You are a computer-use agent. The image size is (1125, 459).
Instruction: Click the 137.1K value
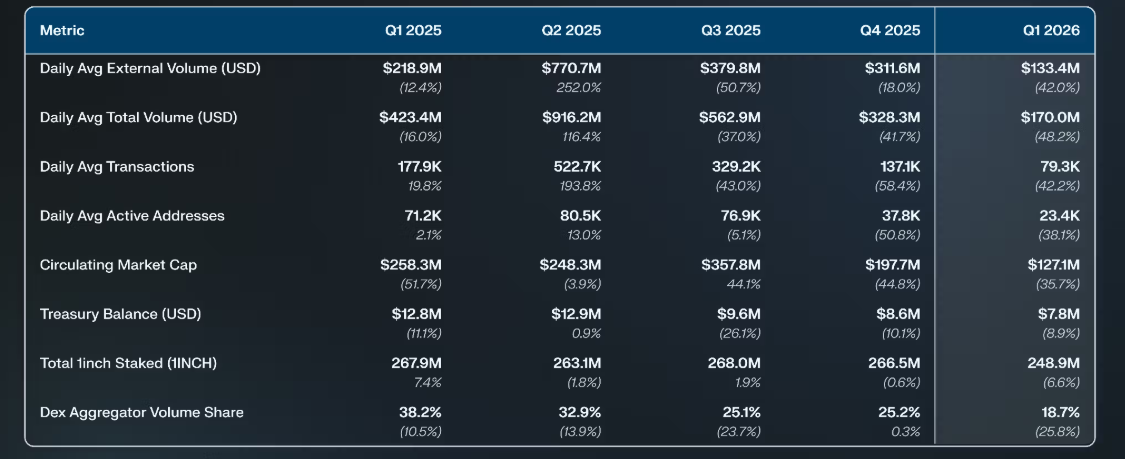(x=900, y=166)
